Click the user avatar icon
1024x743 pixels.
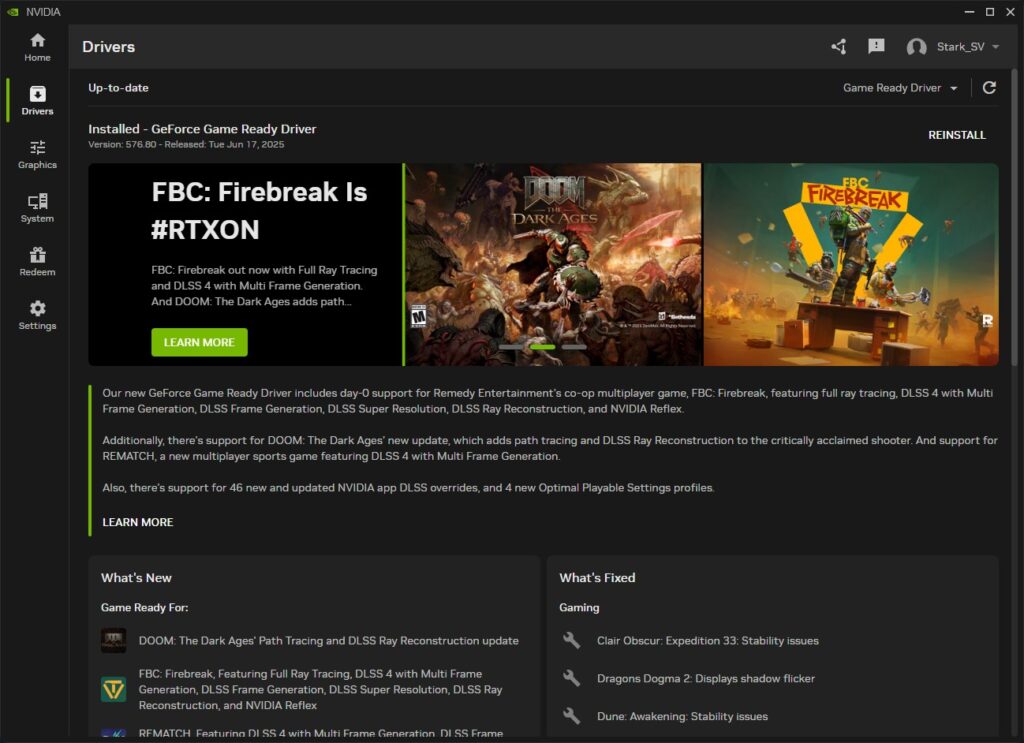pyautogui.click(x=916, y=47)
